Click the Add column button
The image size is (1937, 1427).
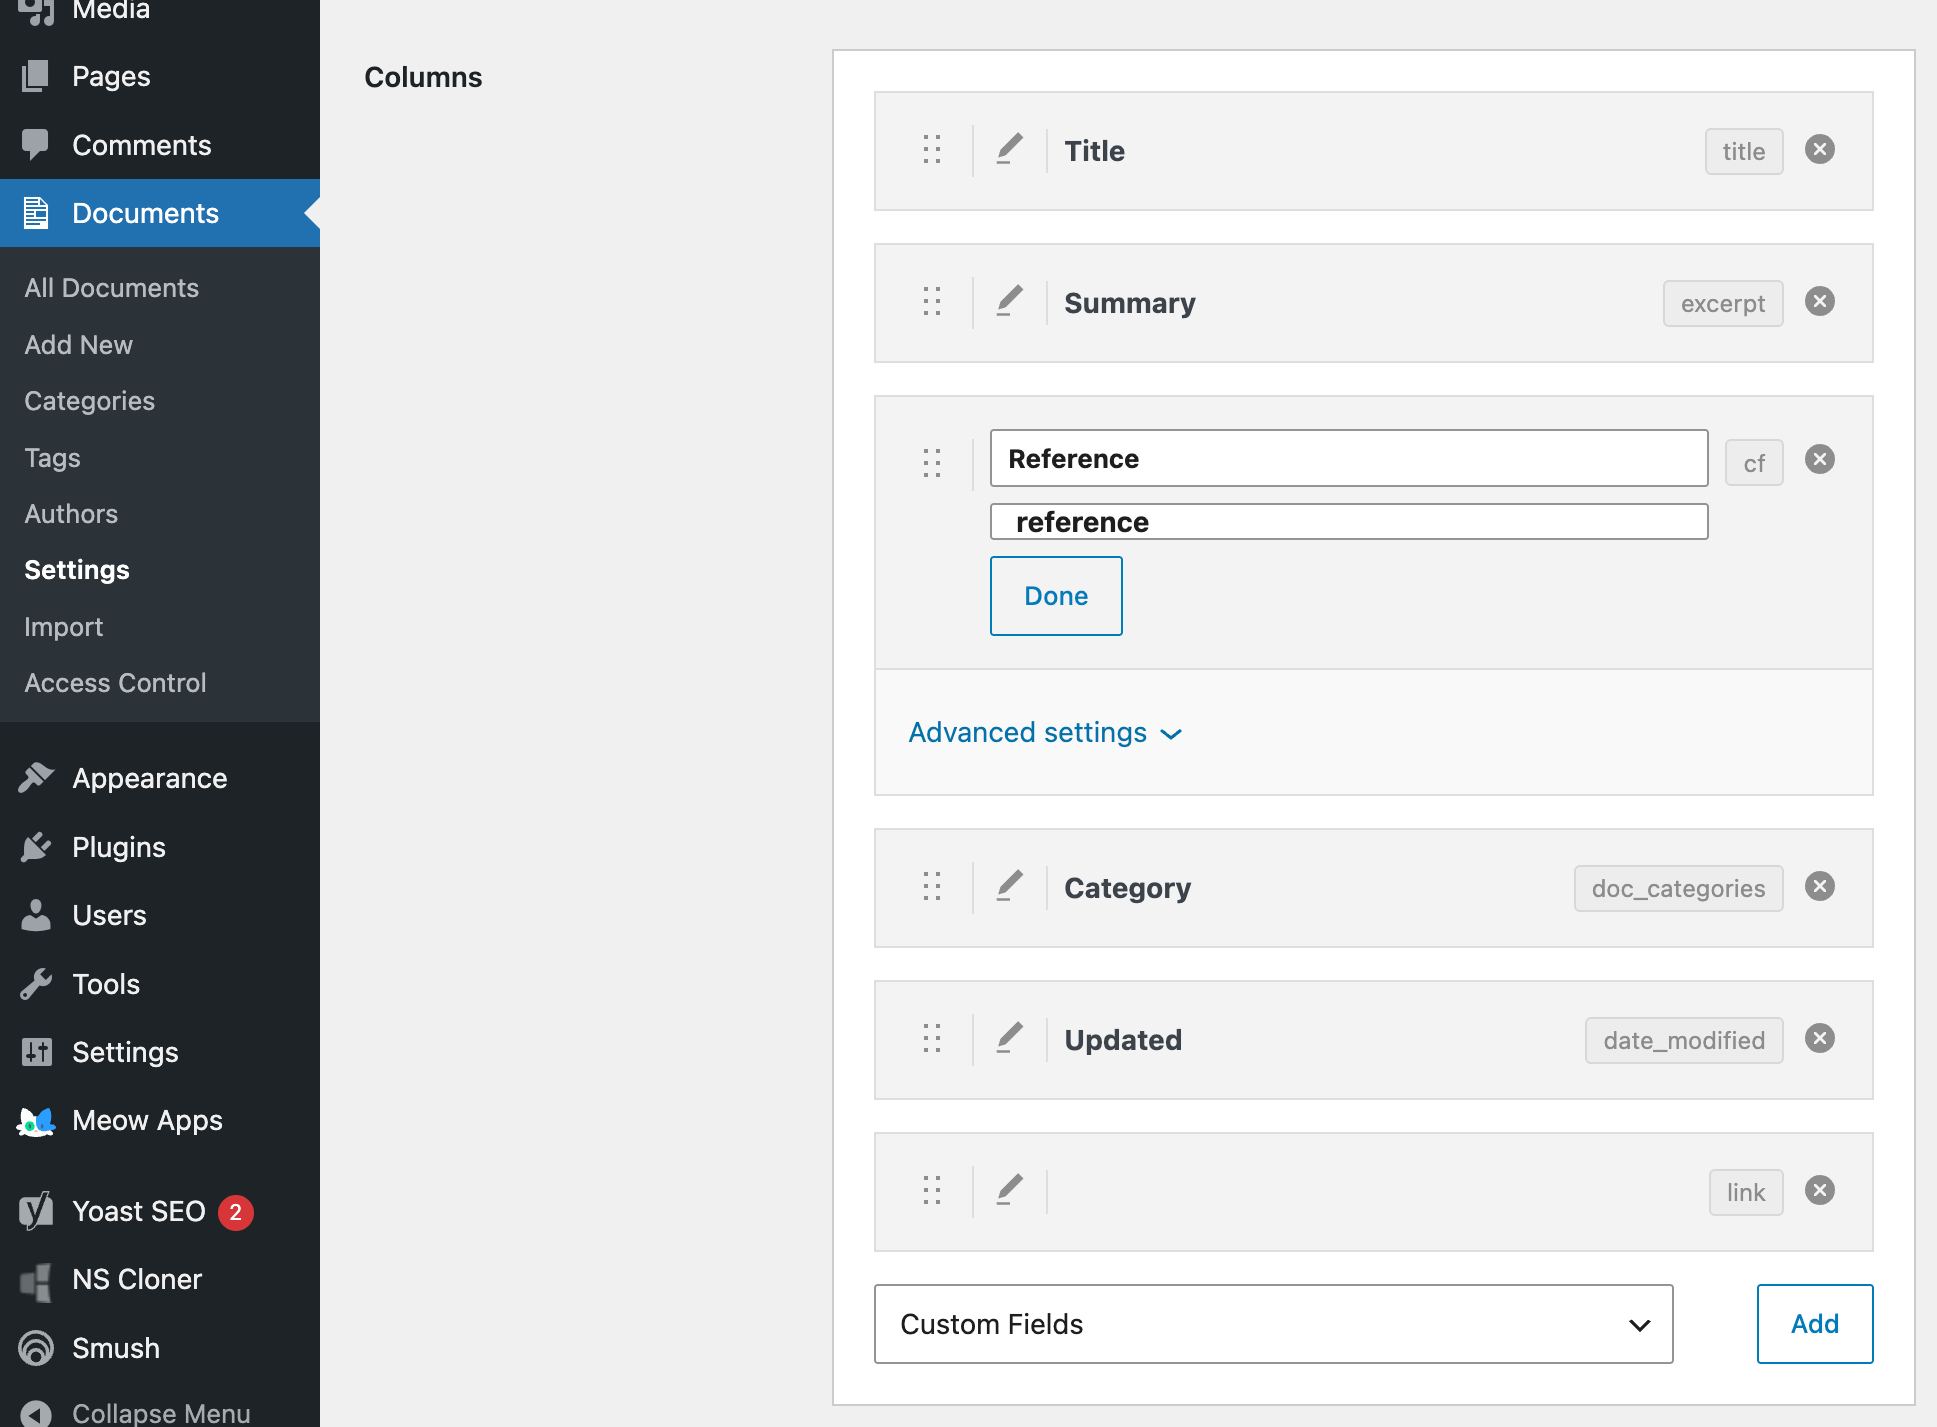point(1814,1324)
